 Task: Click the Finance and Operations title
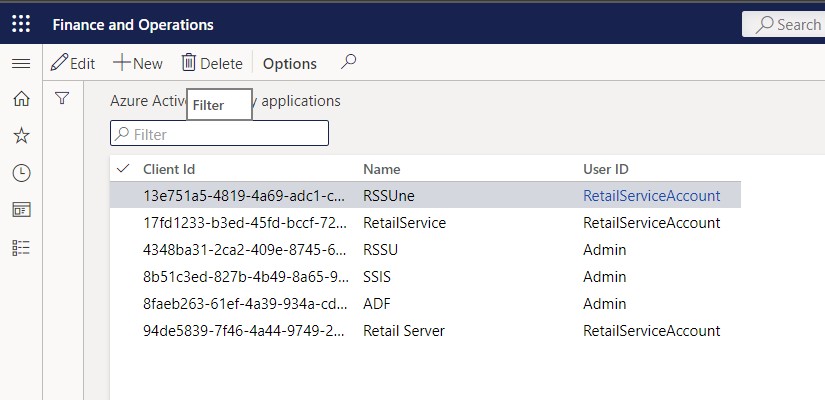pyautogui.click(x=133, y=25)
